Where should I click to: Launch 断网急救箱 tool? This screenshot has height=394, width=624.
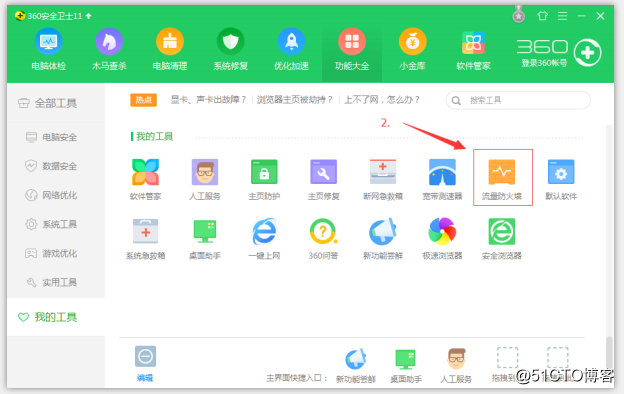click(383, 179)
